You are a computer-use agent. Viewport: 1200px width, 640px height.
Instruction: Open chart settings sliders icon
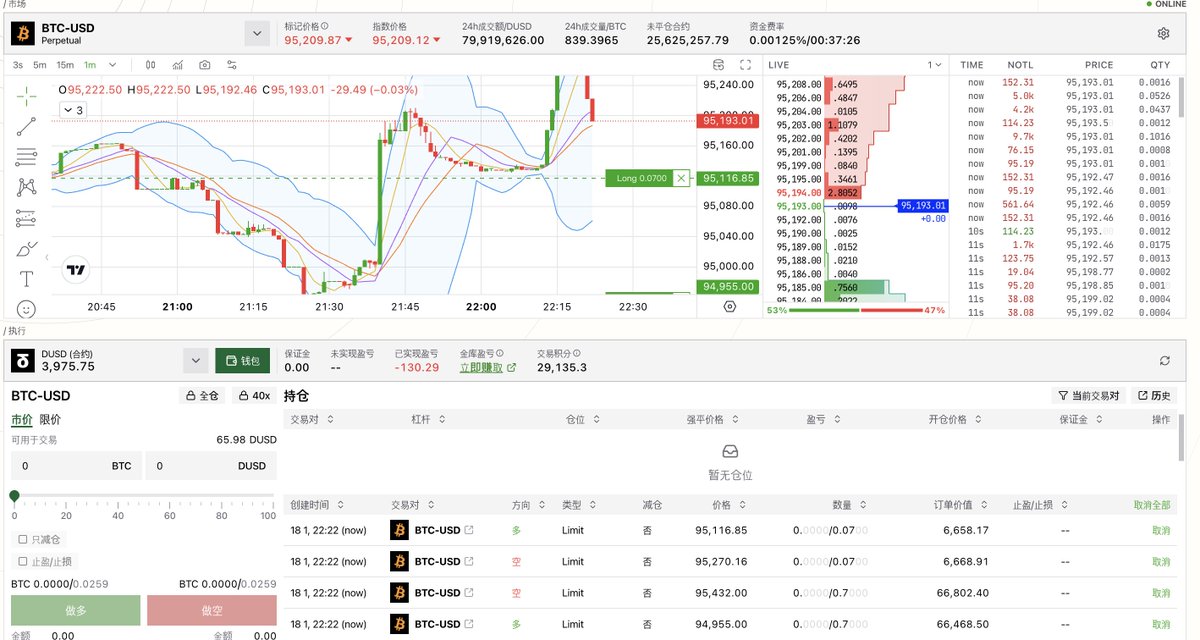tap(232, 65)
